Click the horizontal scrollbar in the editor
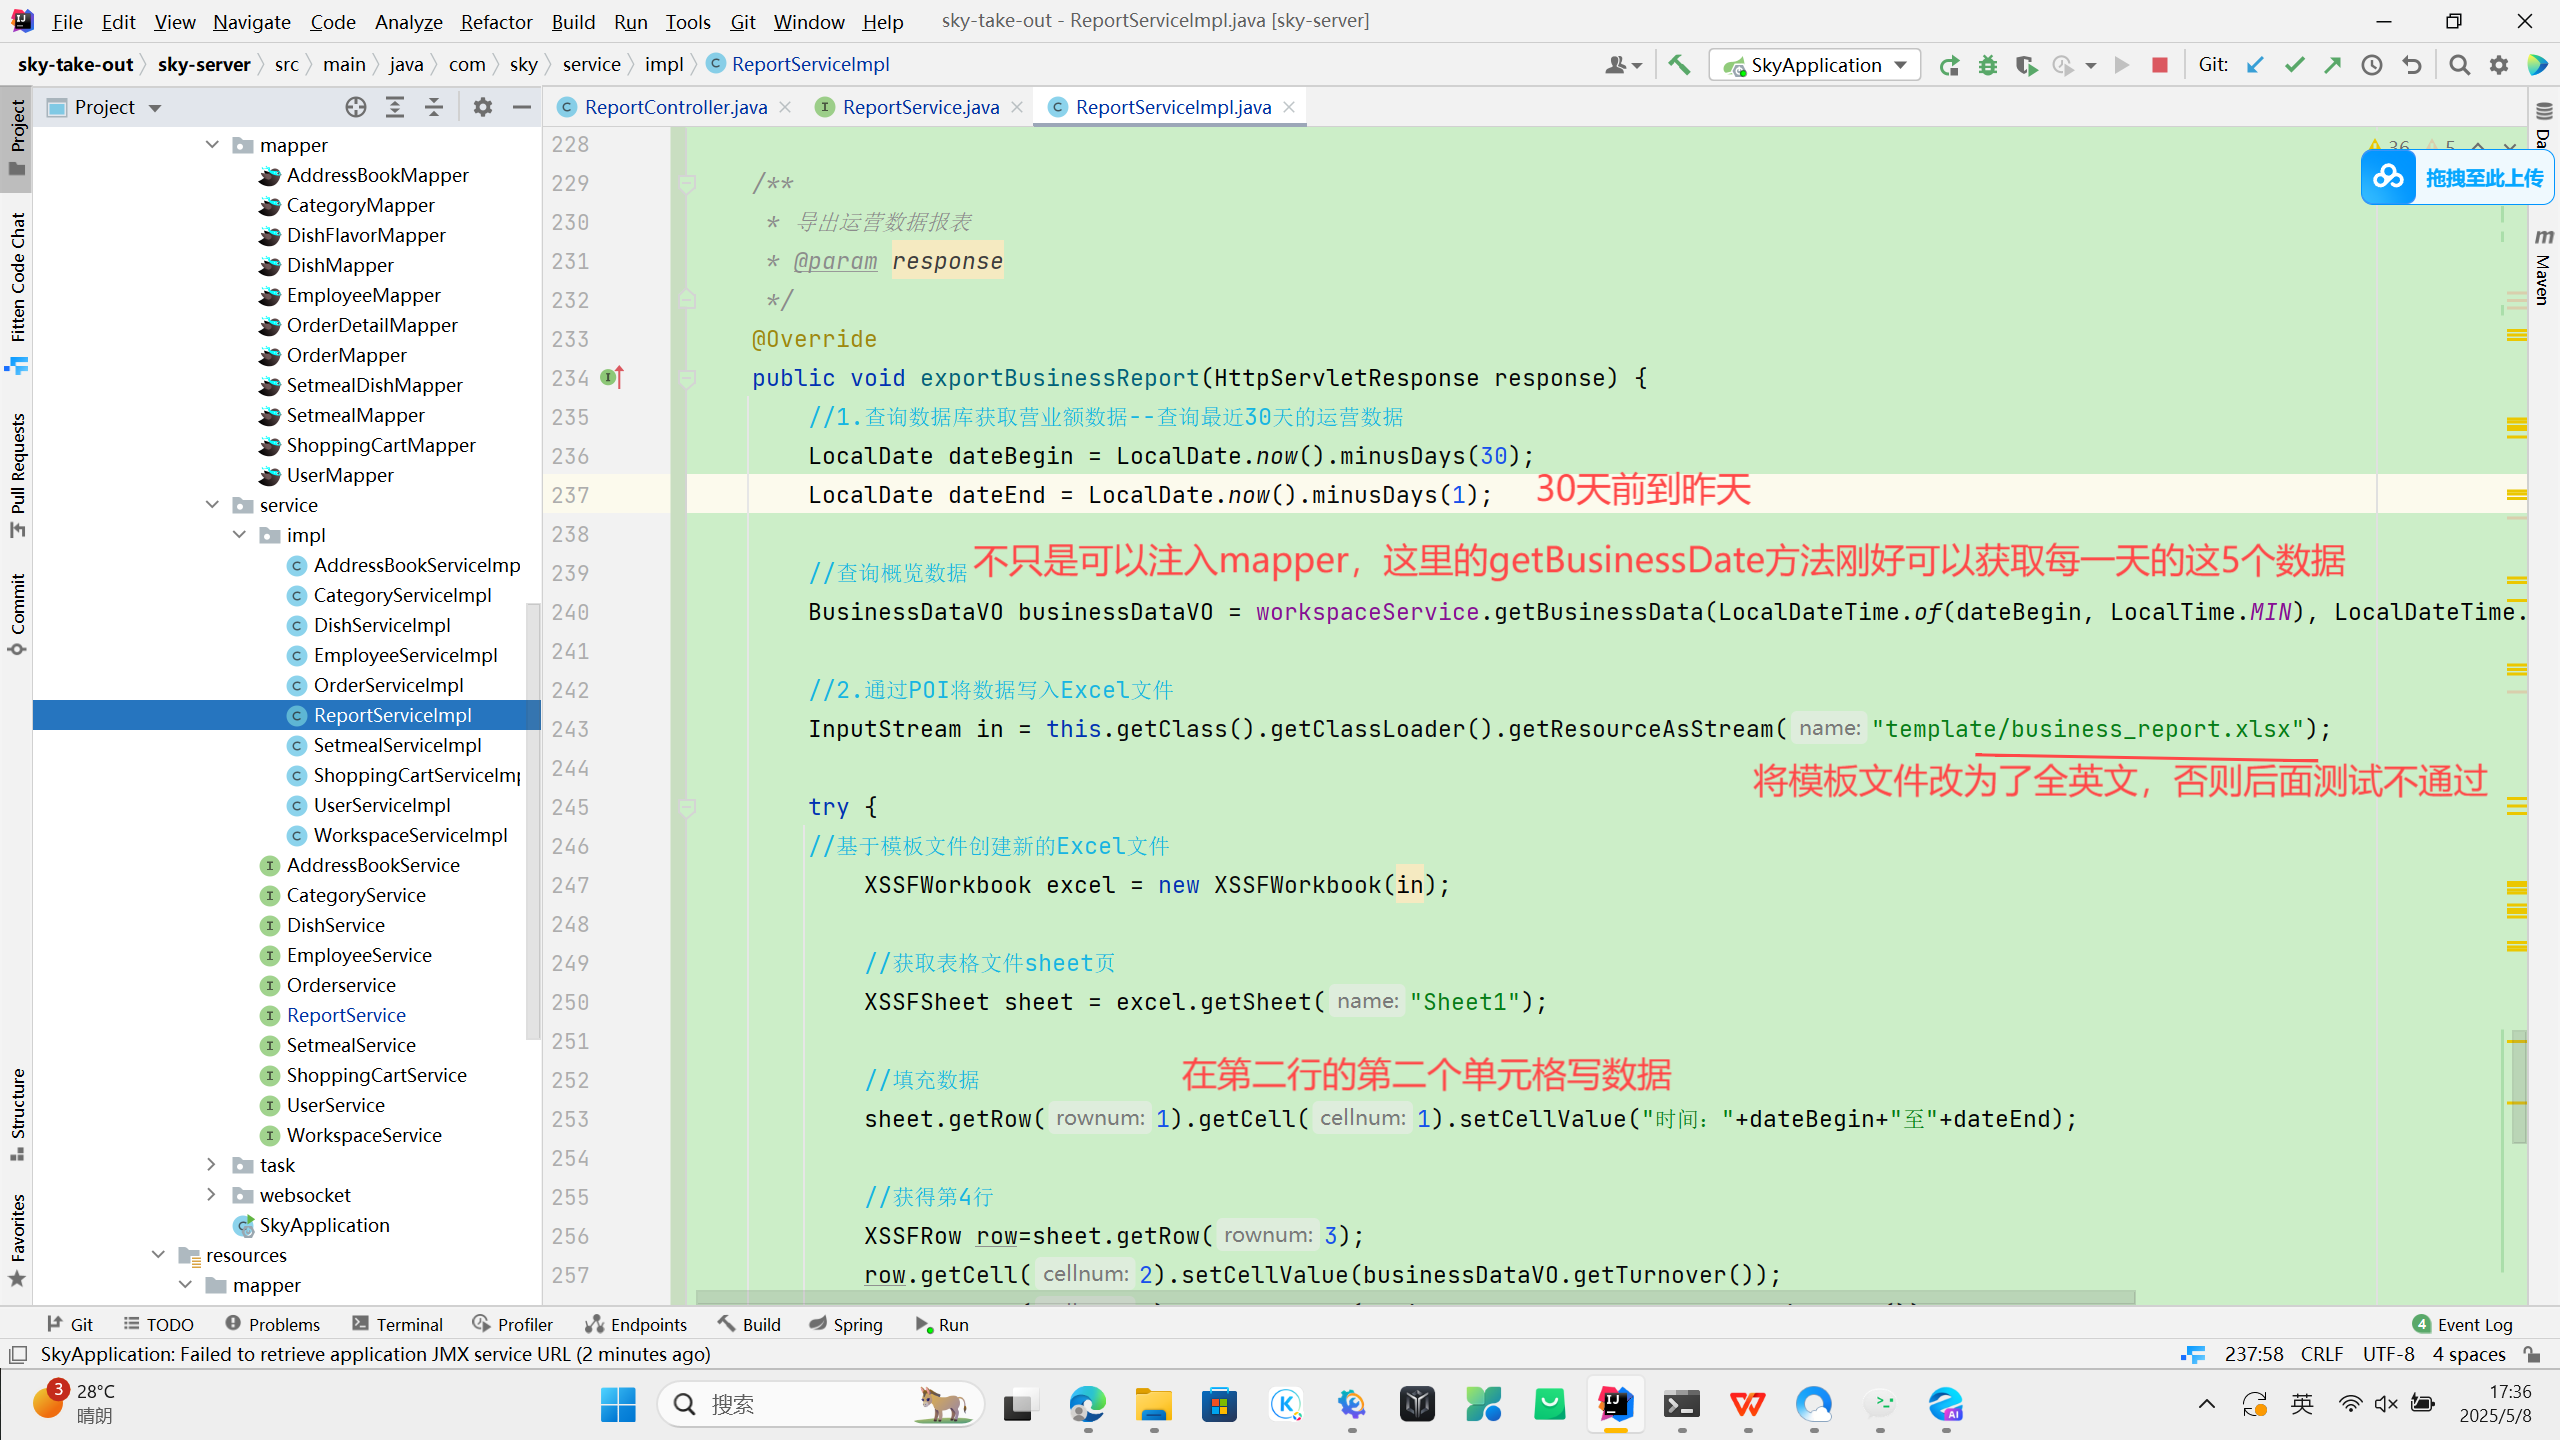 [1414, 1297]
